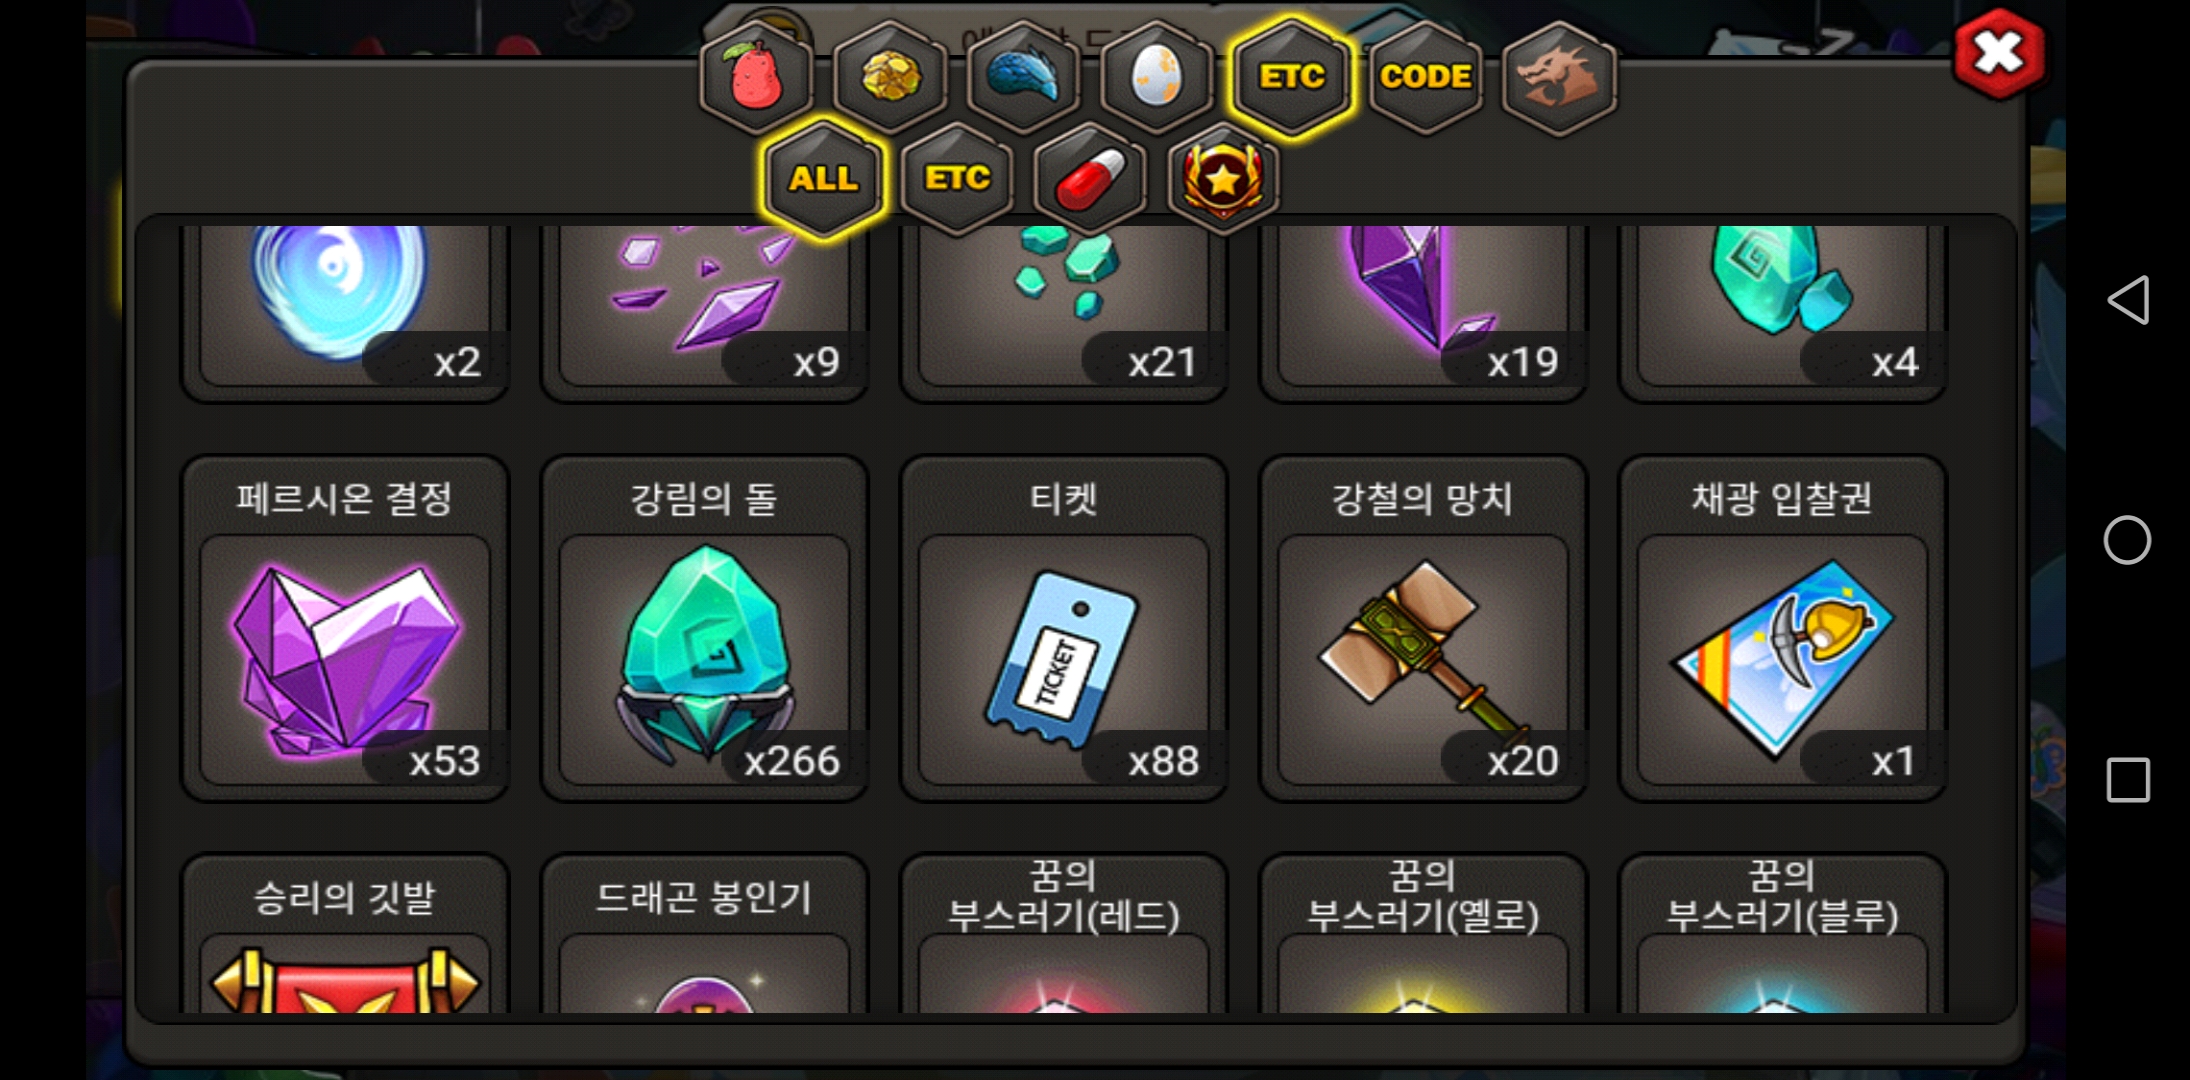Viewport: 2190px width, 1080px height.
Task: Select the top ETC category tab
Action: tap(1292, 76)
